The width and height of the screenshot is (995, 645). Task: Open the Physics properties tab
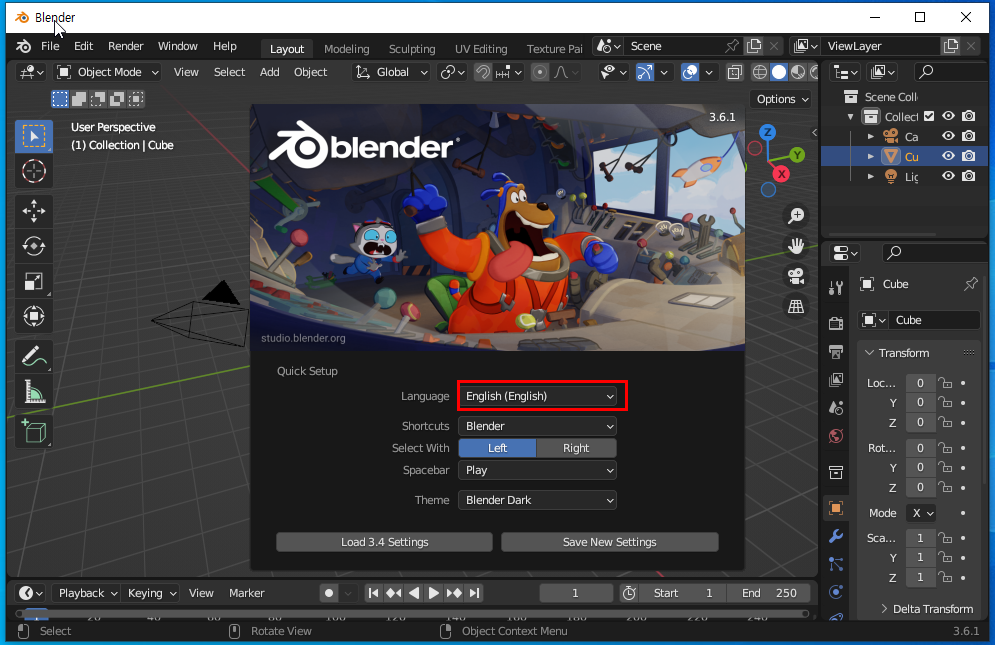coord(836,592)
